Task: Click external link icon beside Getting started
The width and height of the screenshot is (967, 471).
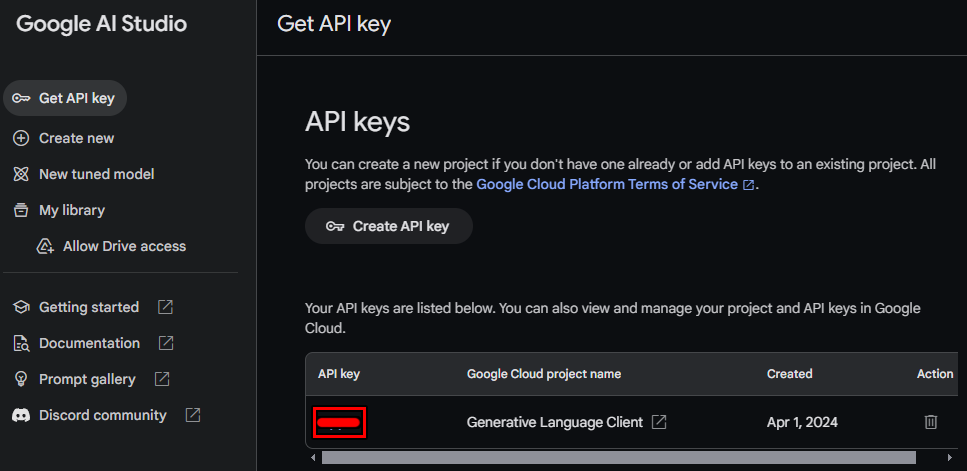Action: tap(165, 307)
